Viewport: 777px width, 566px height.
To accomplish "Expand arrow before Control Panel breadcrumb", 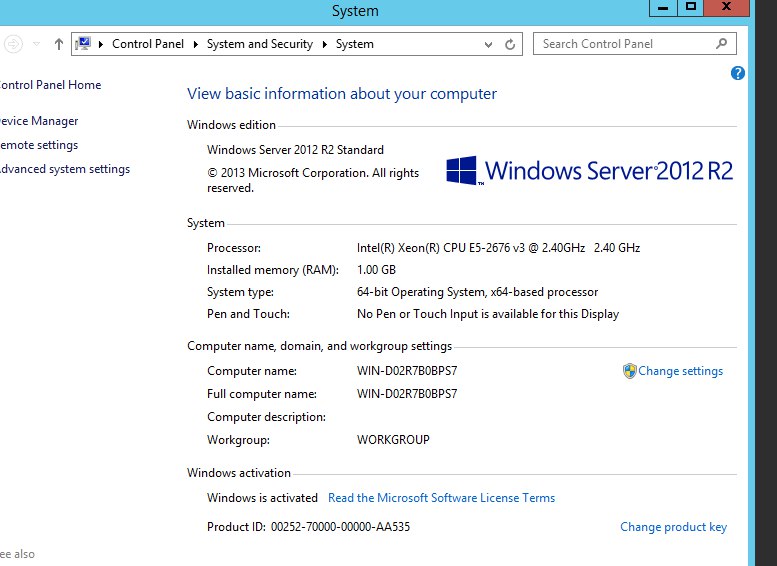I will [x=101, y=44].
